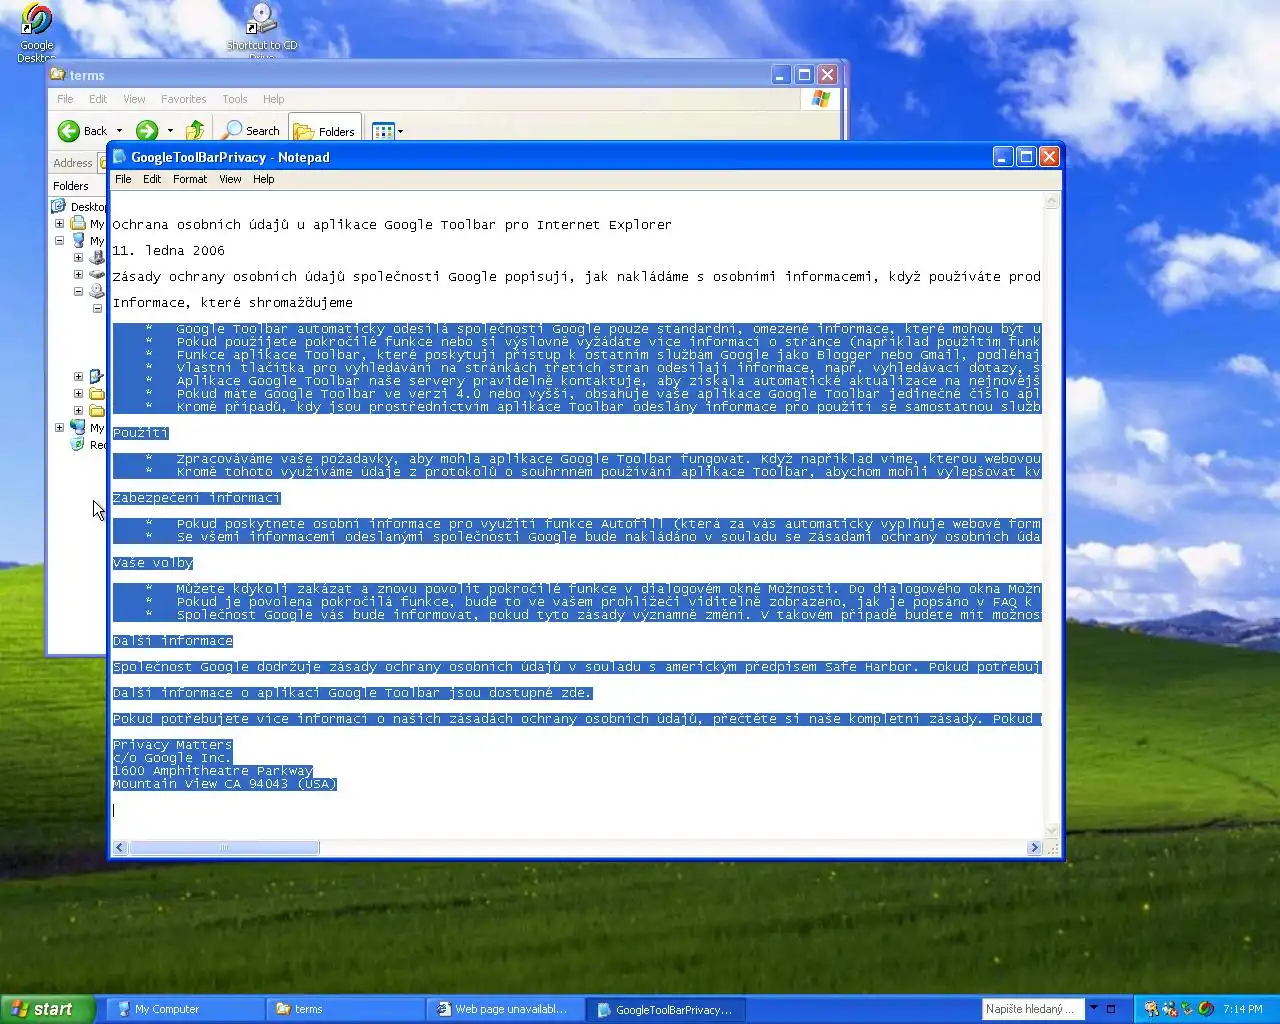Click the green Forward arrow in terms window

click(x=147, y=131)
